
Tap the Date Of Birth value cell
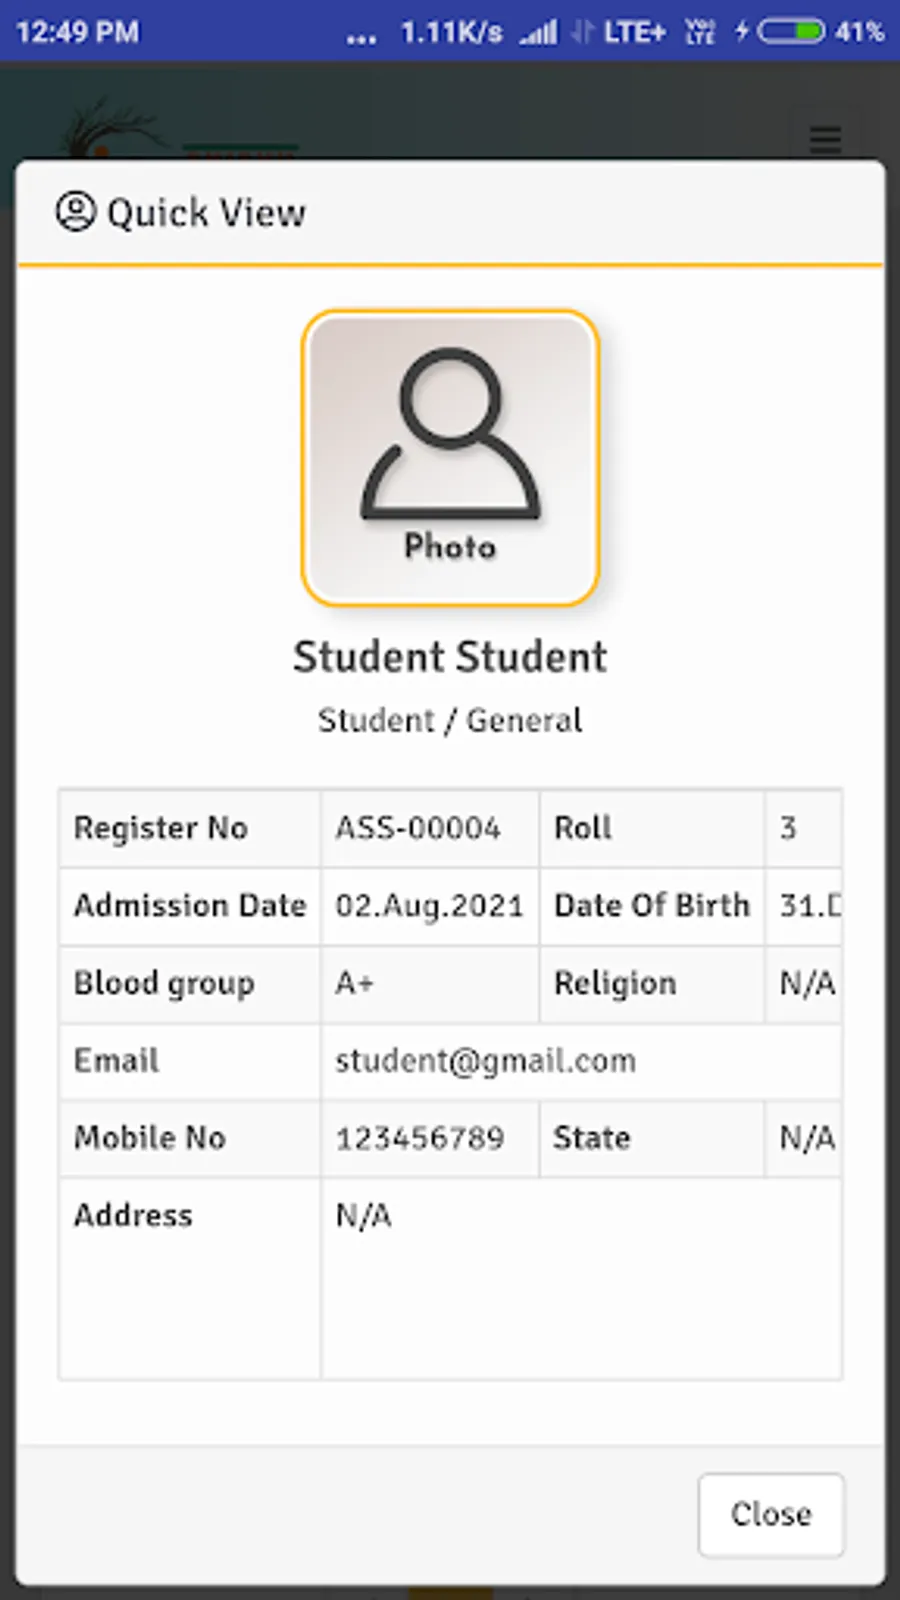click(803, 906)
